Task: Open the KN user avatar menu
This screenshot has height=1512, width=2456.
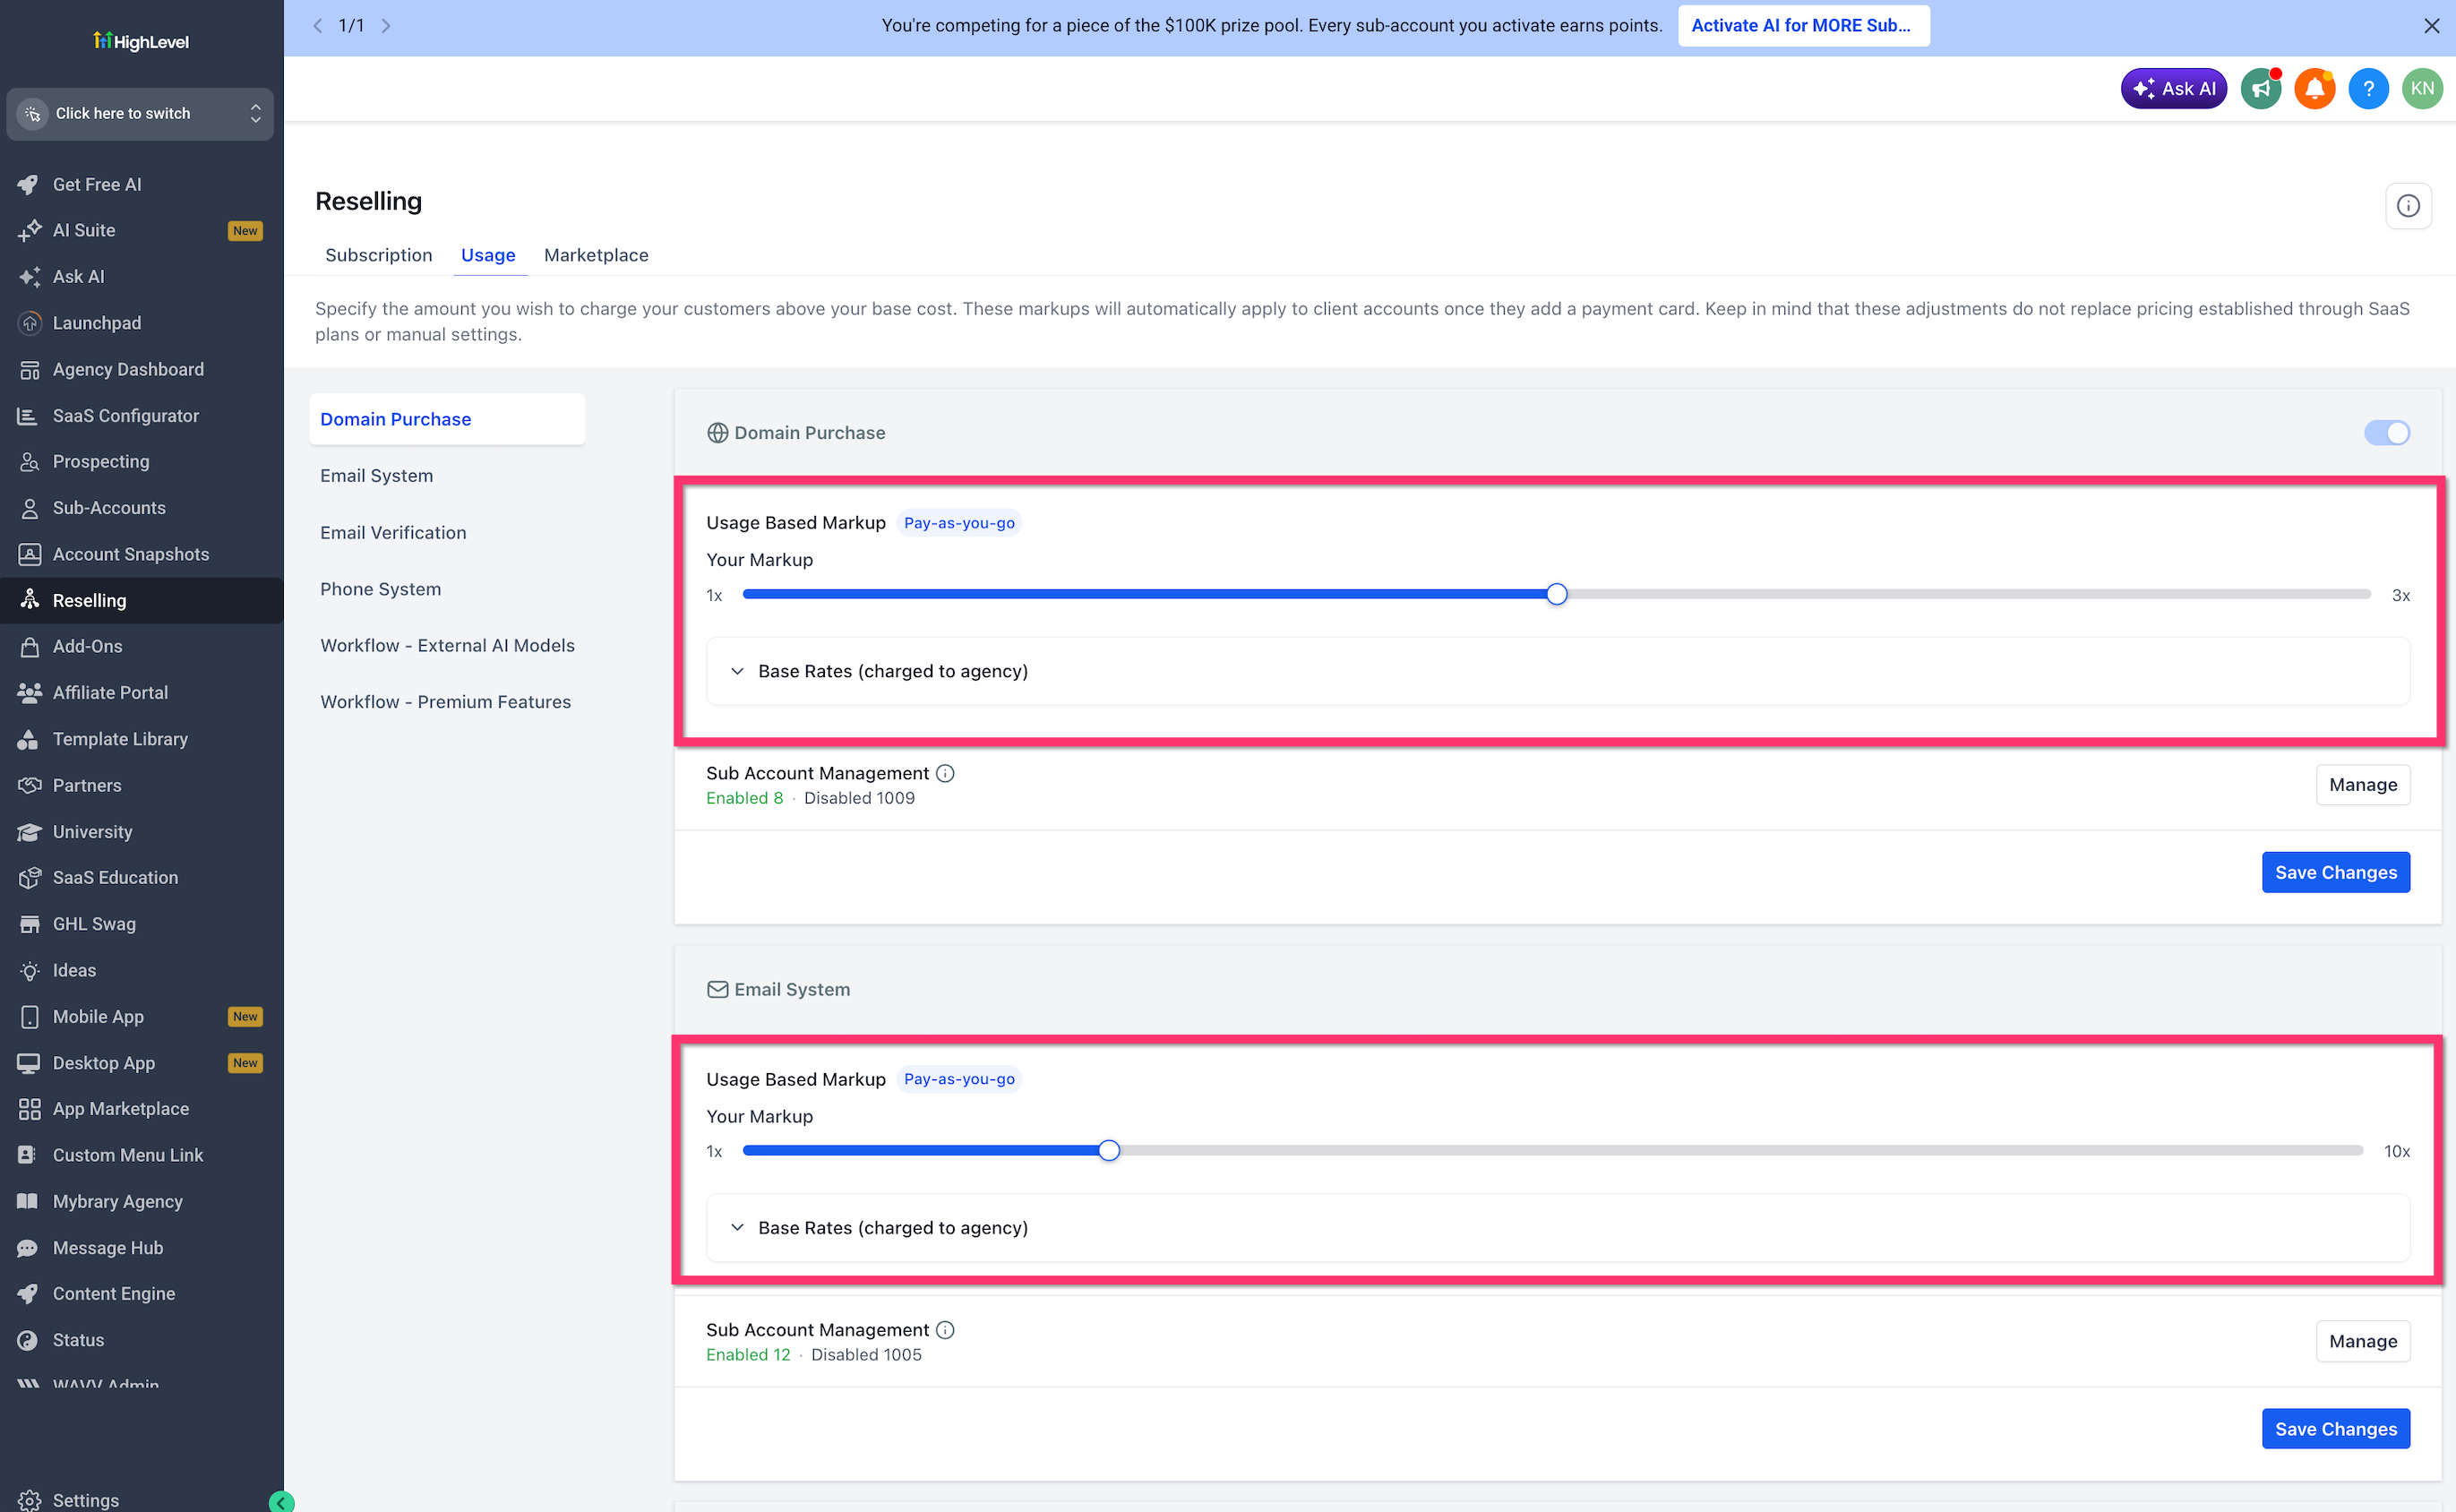Action: pos(2422,89)
